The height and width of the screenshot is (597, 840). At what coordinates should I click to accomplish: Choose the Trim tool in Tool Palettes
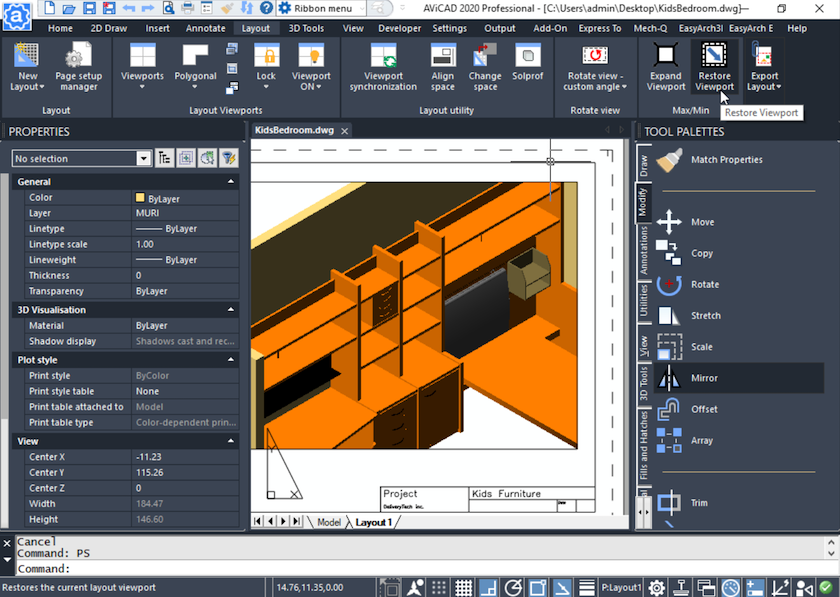[x=670, y=503]
